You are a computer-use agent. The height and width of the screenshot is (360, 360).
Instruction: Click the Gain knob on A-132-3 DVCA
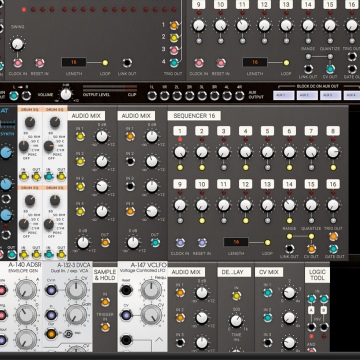click(x=76, y=315)
